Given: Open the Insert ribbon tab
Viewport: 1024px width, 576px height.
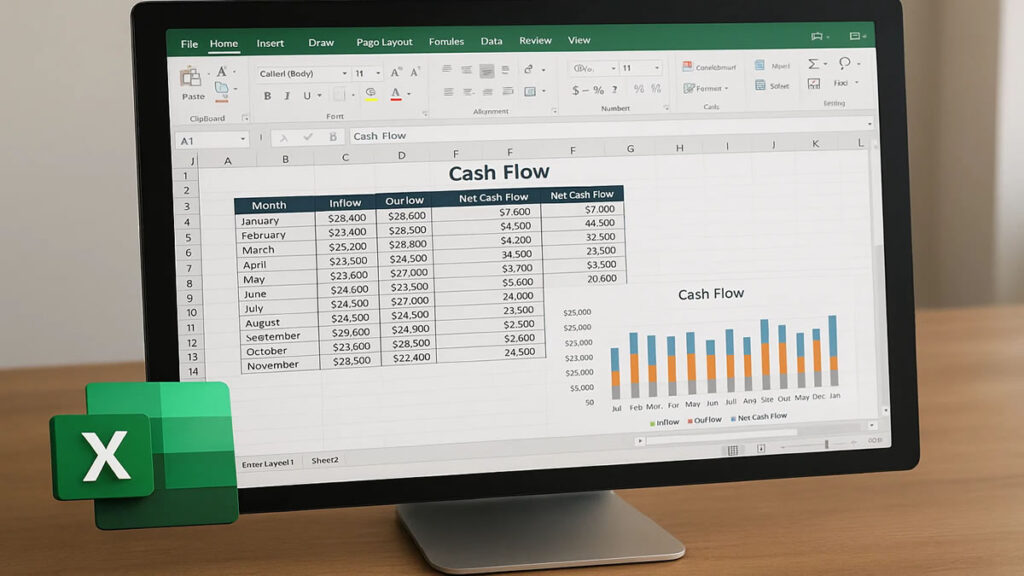Looking at the screenshot, I should pos(270,43).
